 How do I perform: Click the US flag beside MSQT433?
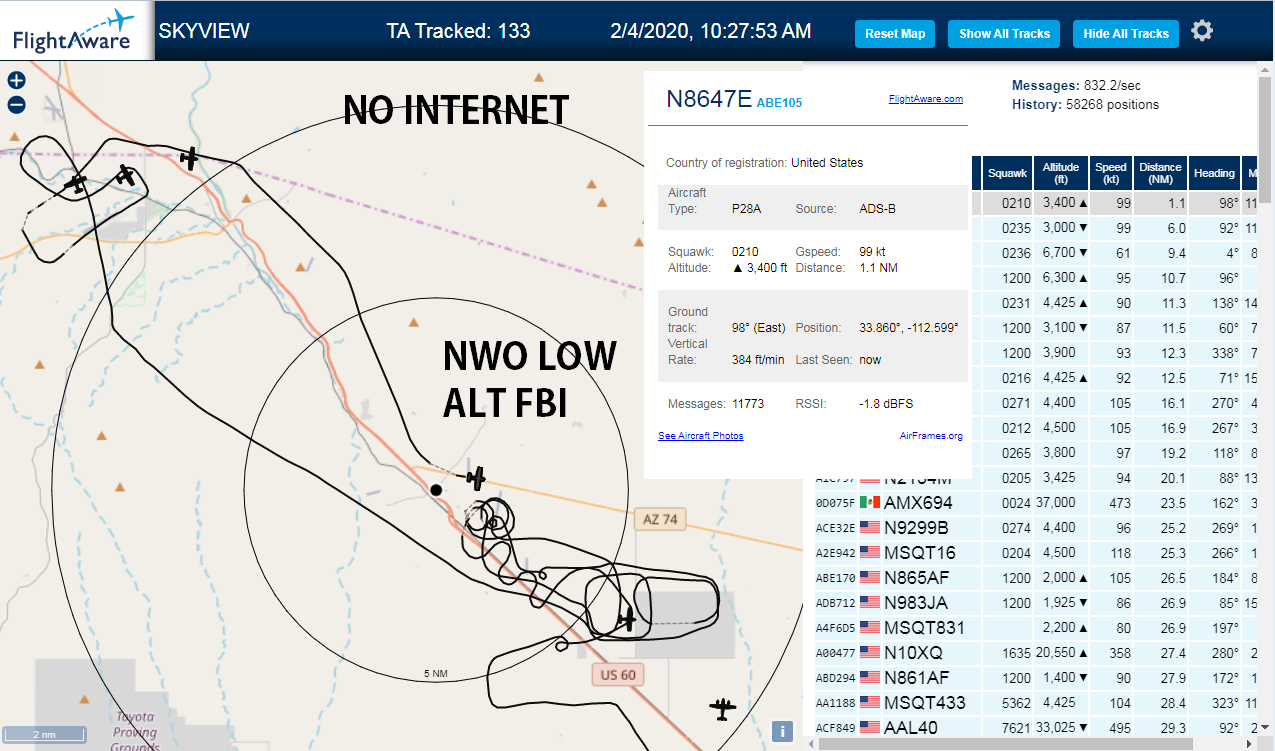point(870,702)
